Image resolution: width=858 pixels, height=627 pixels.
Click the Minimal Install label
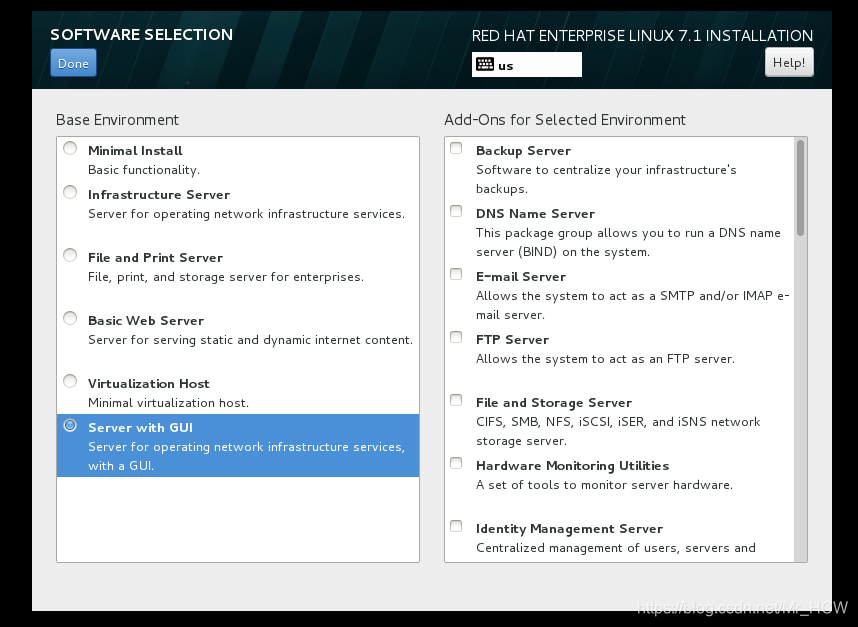135,150
